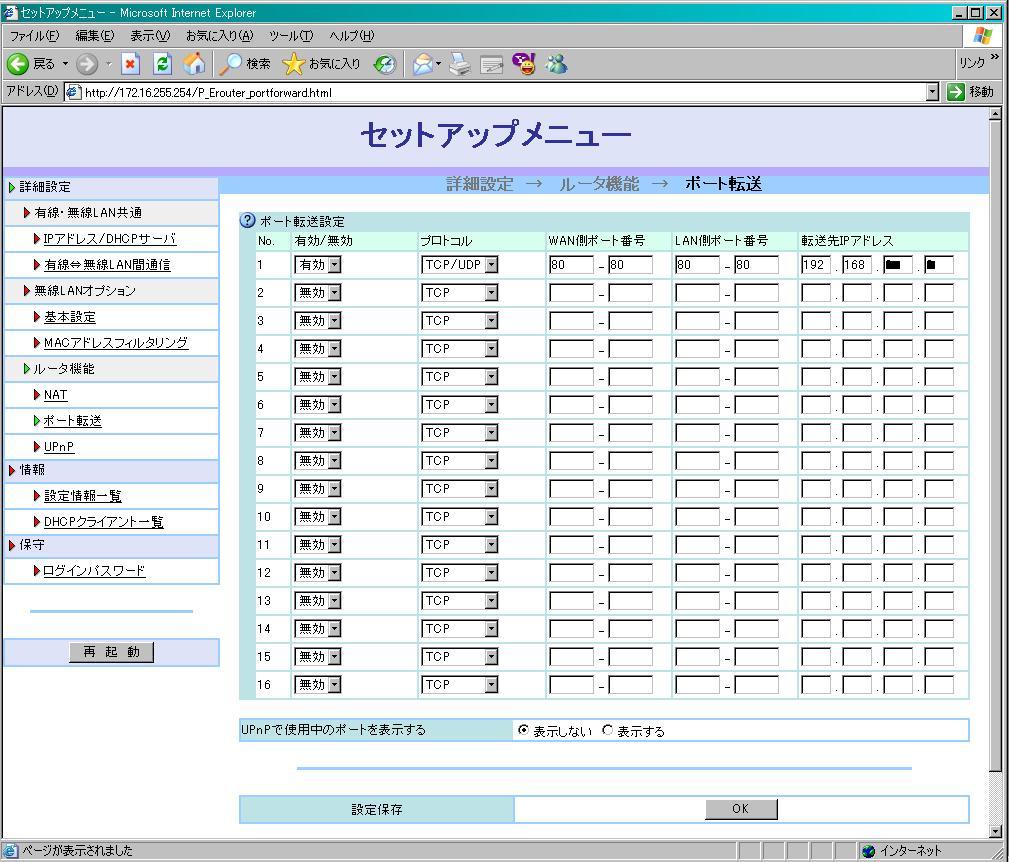
Task: Open the Back button history dropdown arrow
Action: tap(65, 64)
